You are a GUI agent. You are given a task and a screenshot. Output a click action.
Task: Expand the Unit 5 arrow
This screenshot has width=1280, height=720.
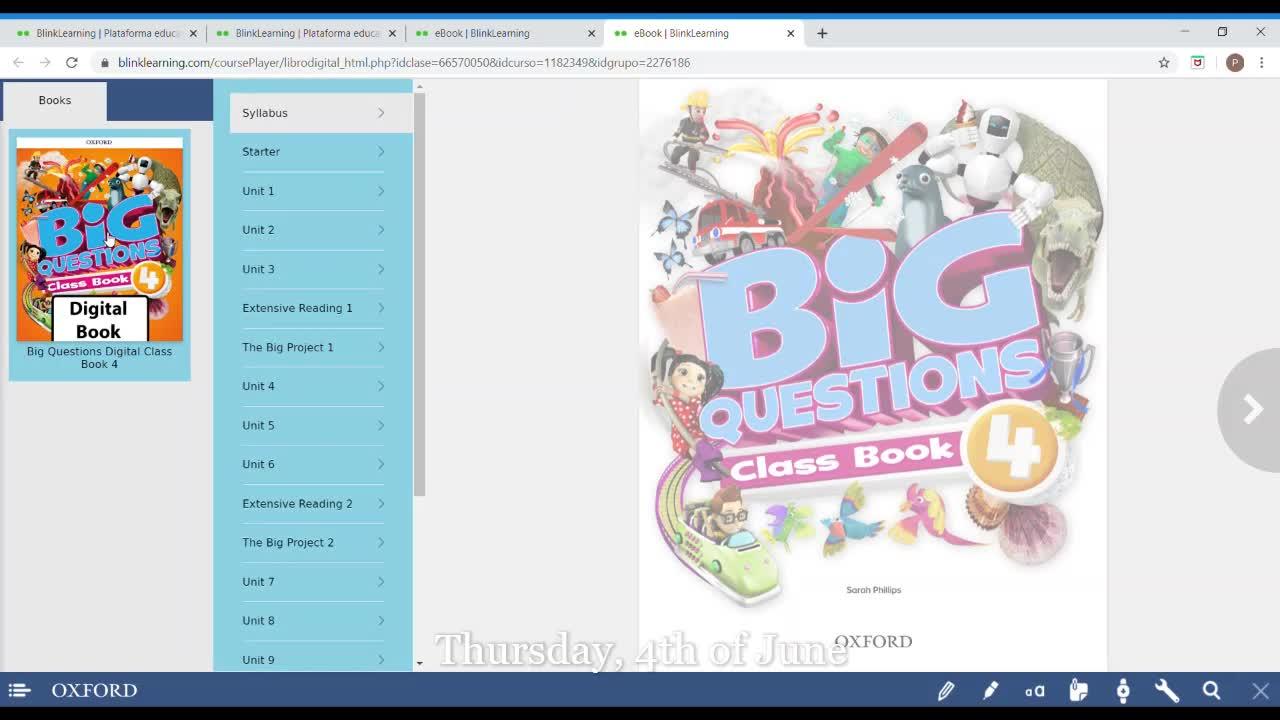pos(381,425)
